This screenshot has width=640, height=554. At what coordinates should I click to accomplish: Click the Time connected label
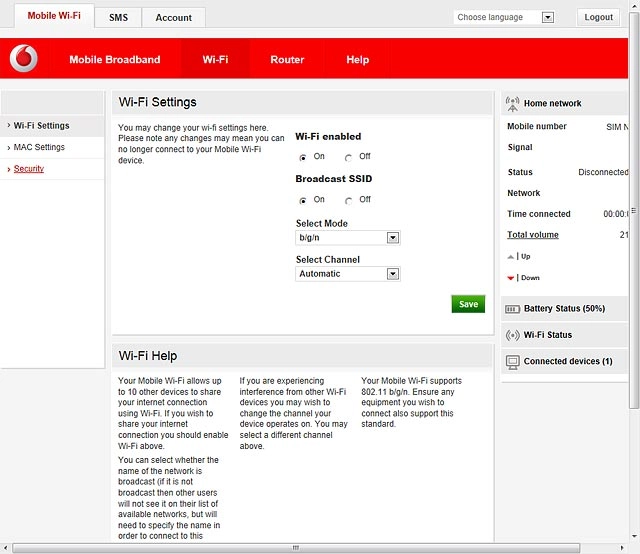point(539,214)
